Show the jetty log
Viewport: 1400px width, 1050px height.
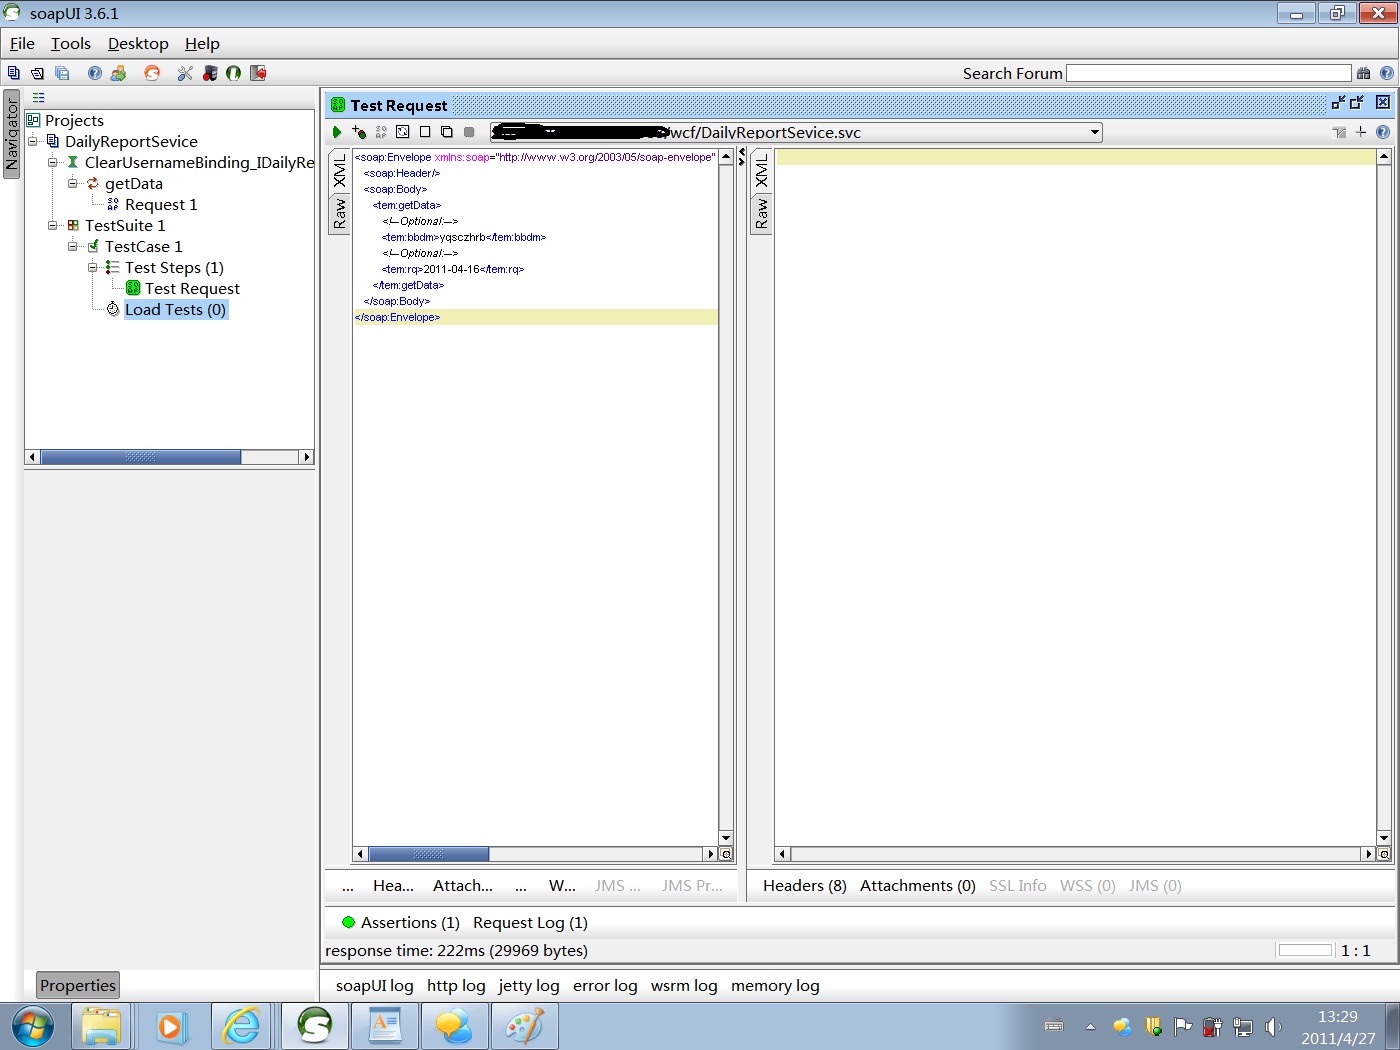click(x=529, y=986)
